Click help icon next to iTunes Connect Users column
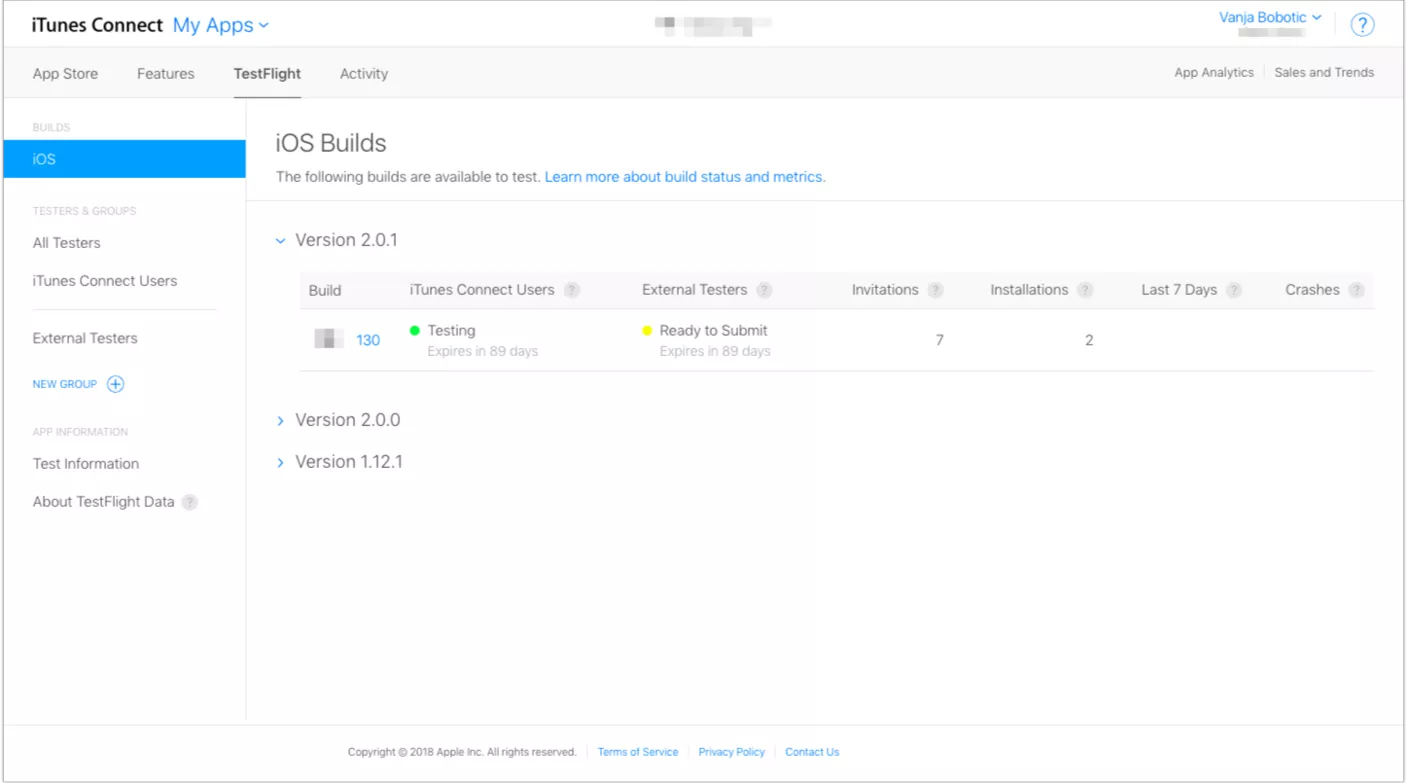The width and height of the screenshot is (1410, 783). (572, 290)
